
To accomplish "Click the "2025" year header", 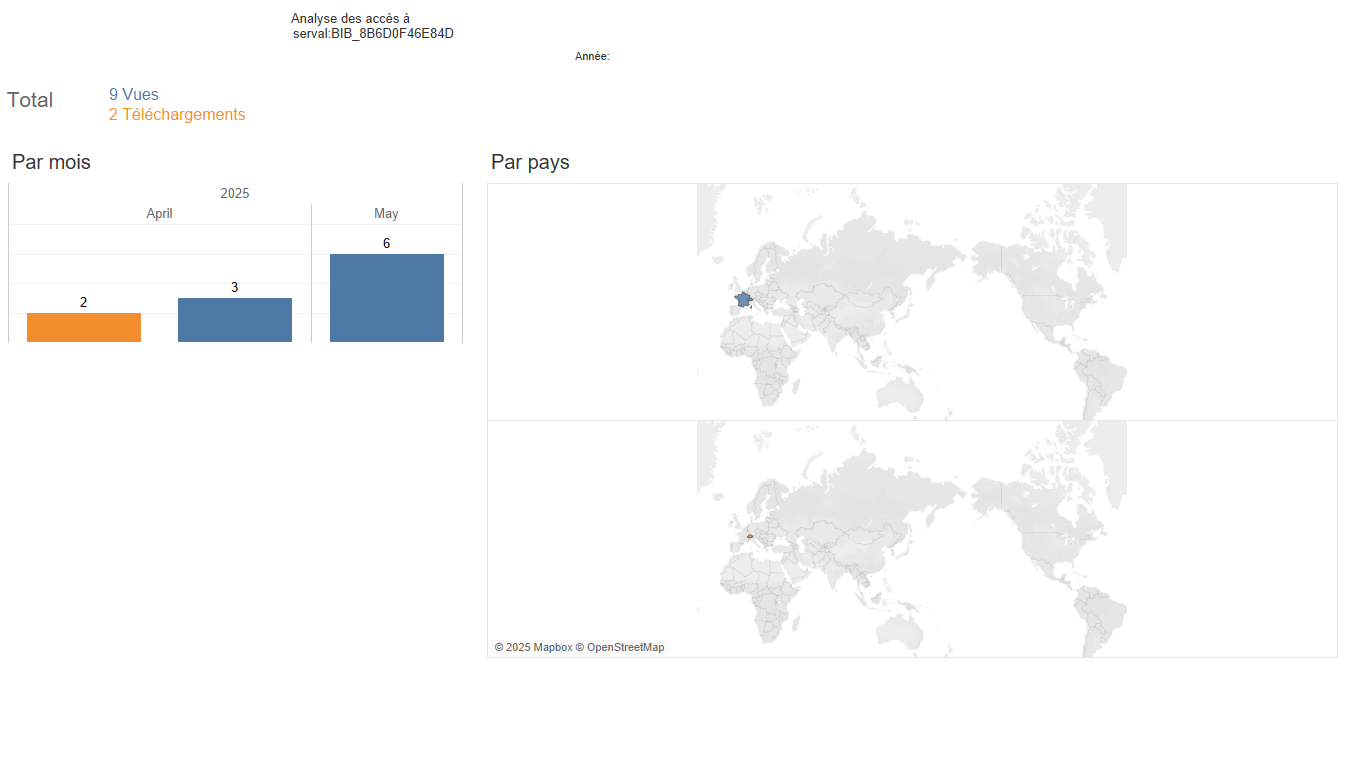I will [x=235, y=193].
